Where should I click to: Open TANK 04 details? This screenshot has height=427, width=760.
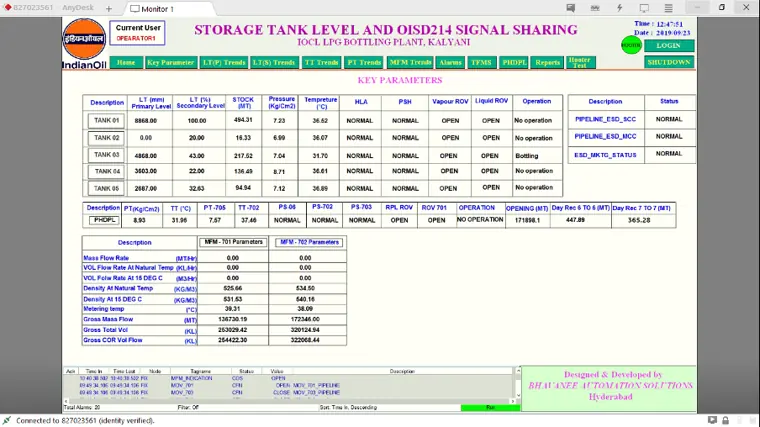coord(106,172)
